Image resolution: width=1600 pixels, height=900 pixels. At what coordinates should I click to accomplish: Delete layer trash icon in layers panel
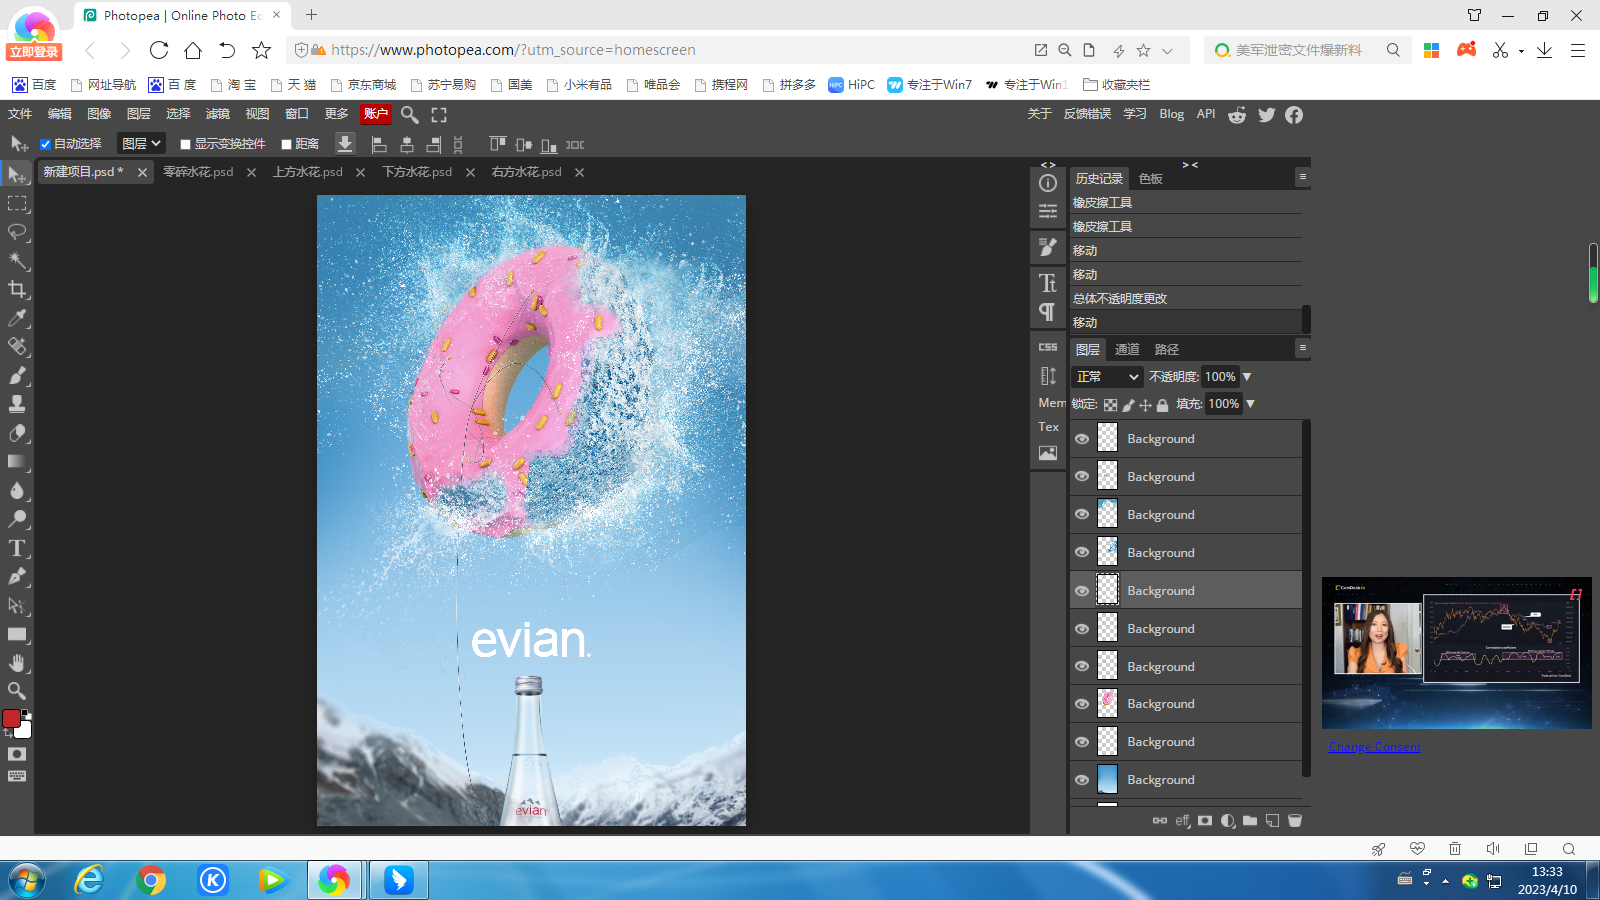pyautogui.click(x=1295, y=821)
